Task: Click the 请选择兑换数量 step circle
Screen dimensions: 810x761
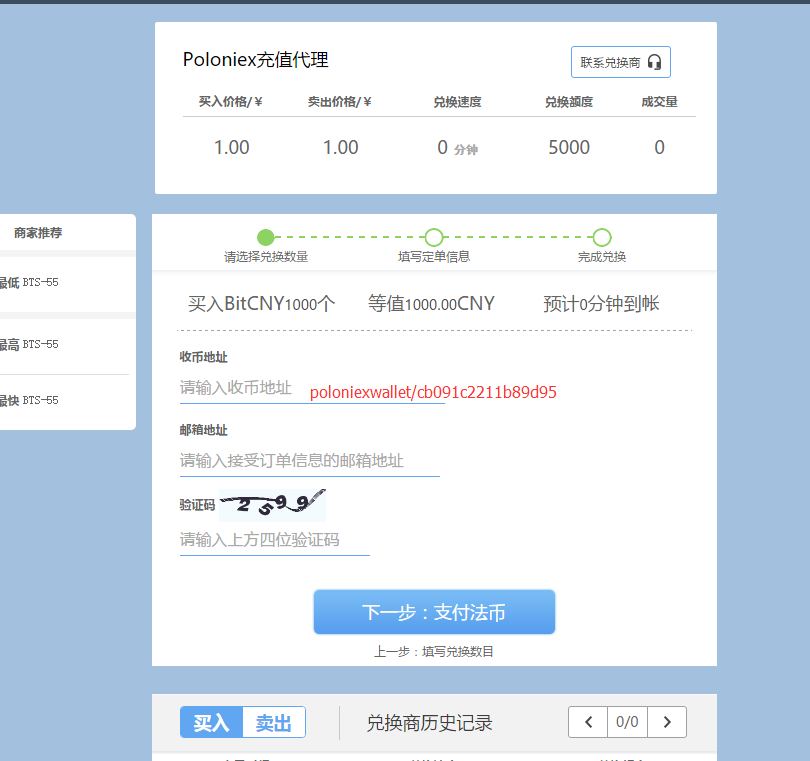Action: tap(266, 237)
